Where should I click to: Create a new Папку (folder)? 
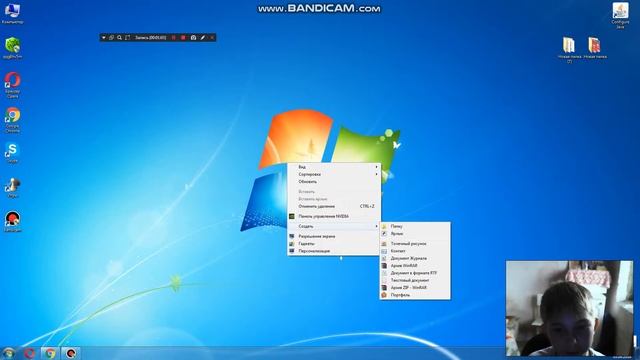point(415,226)
